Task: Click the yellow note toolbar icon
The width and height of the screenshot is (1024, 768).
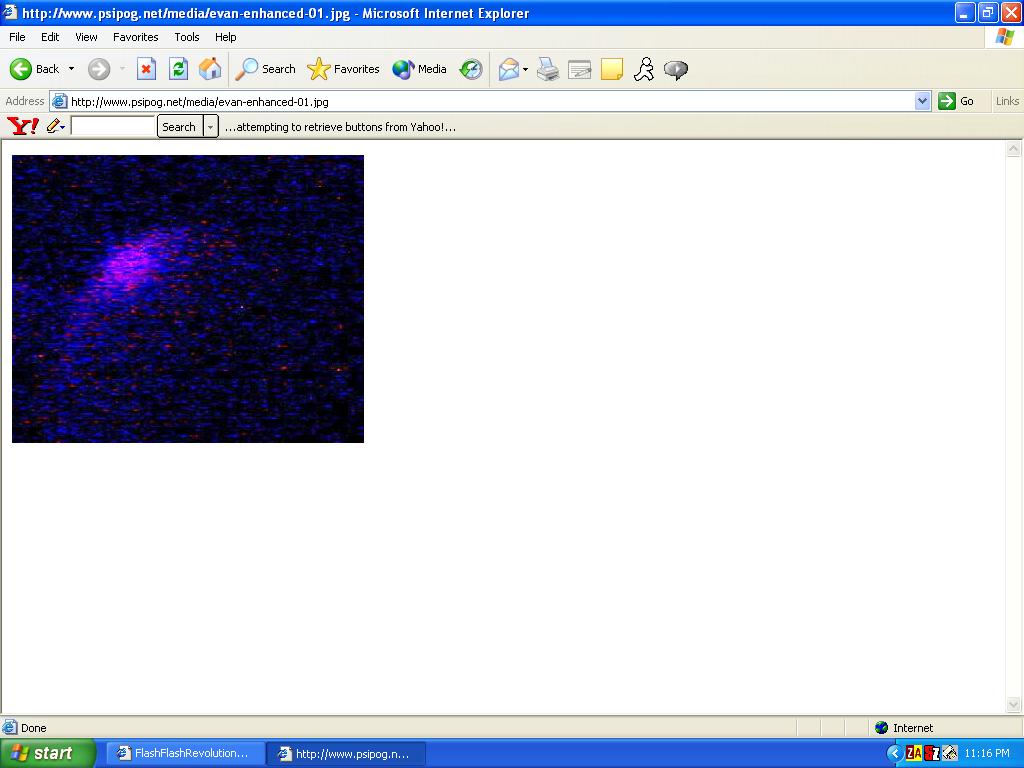Action: point(612,69)
